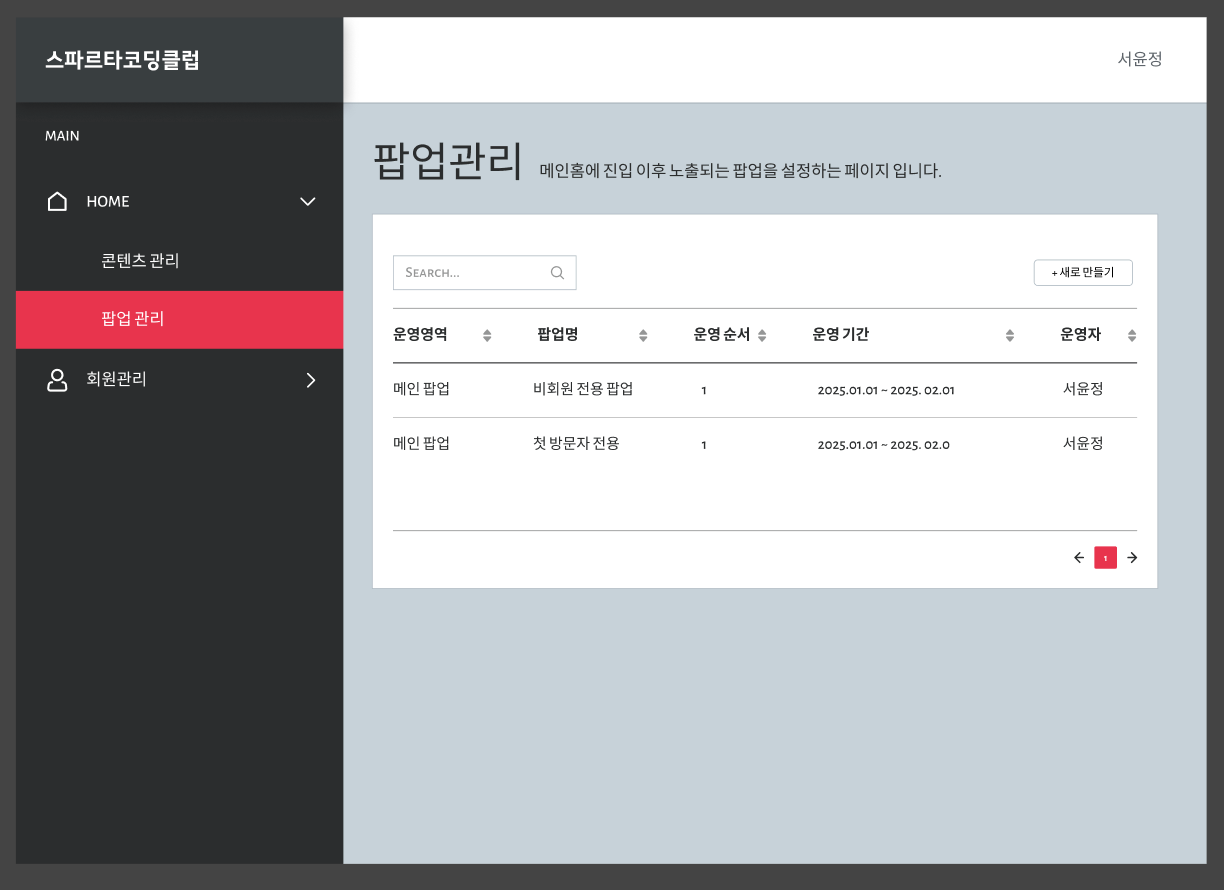Focus the Search input field
Screen dimensions: 1224x890
click(x=485, y=273)
